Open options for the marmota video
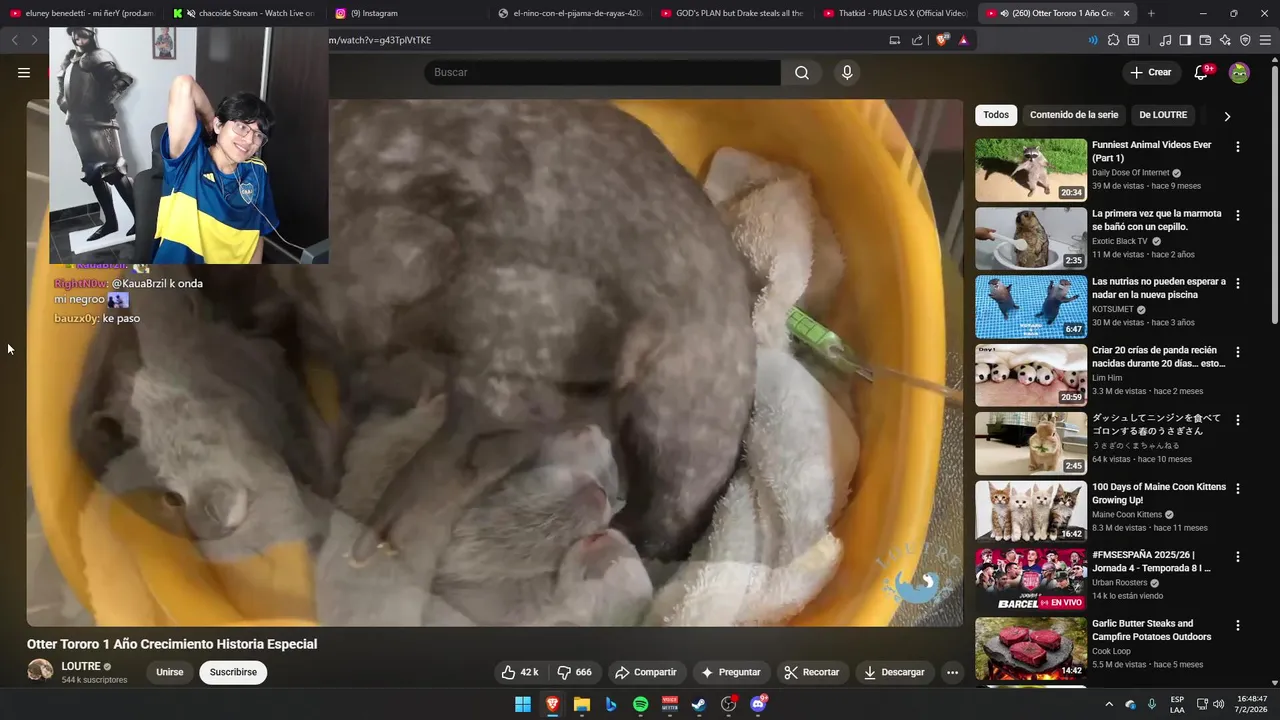Viewport: 1280px width, 720px height. click(x=1238, y=215)
